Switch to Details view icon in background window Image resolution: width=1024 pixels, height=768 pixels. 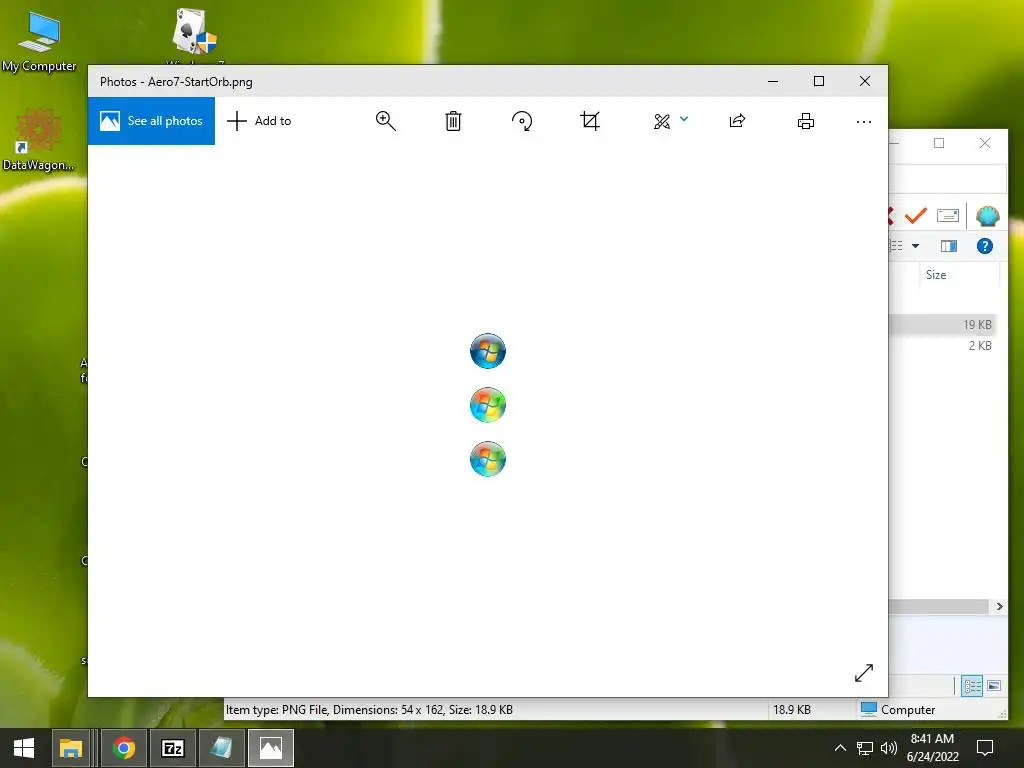(972, 686)
